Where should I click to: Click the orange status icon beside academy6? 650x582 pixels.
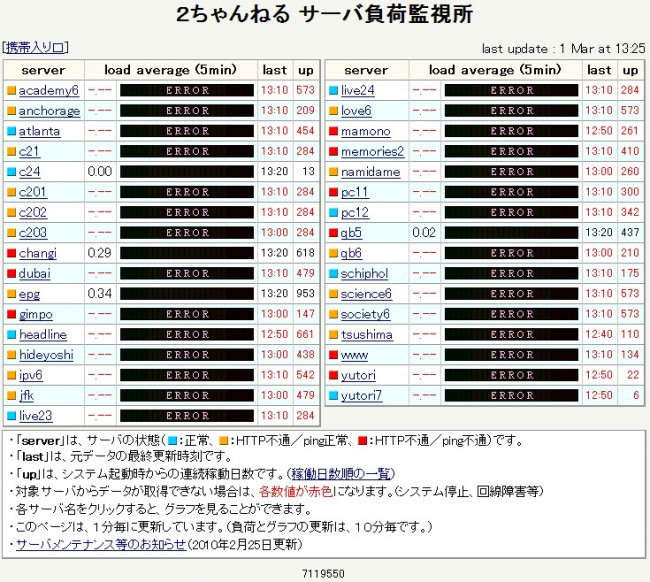click(x=12, y=90)
